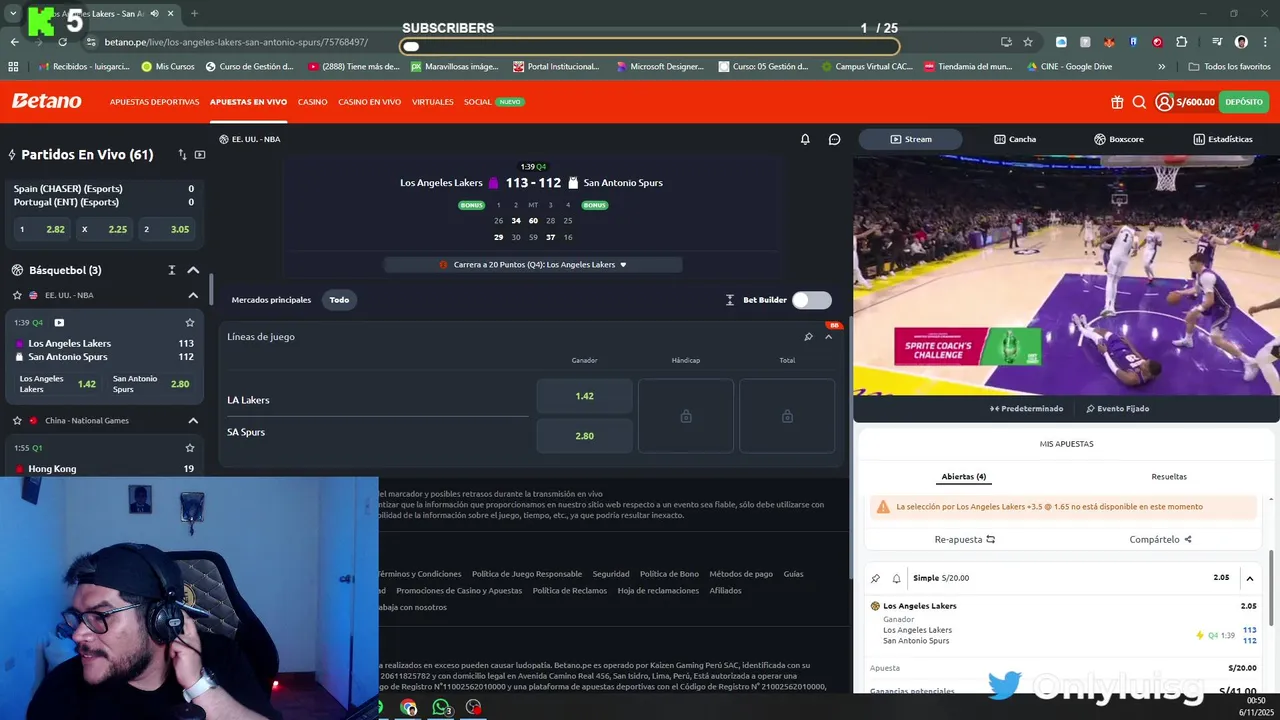This screenshot has height=720, width=1280.
Task: Switch to the Boxscore tab
Action: (x=1119, y=139)
